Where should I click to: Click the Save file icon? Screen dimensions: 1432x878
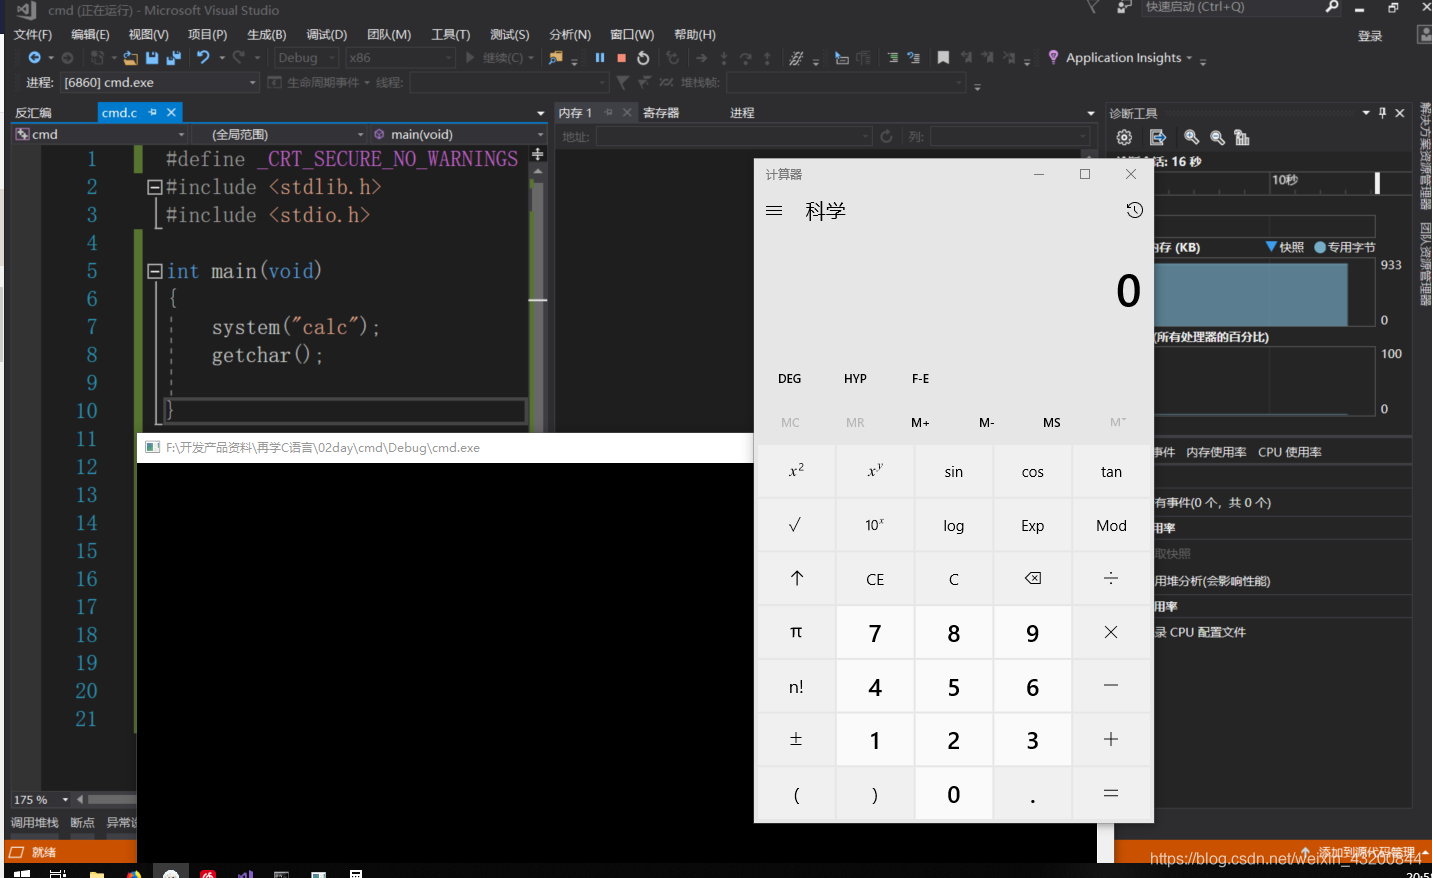tap(152, 58)
